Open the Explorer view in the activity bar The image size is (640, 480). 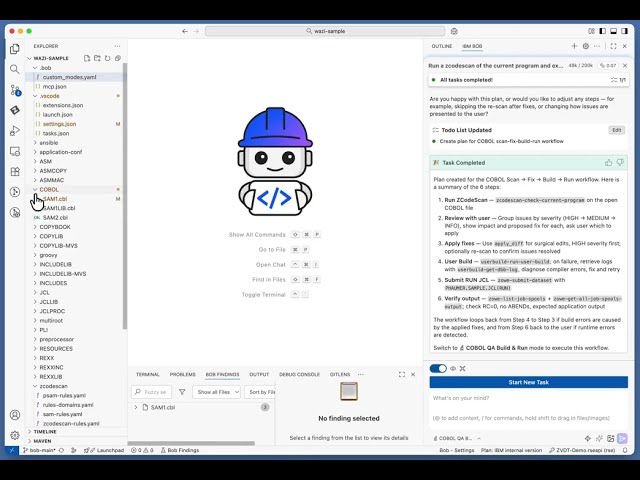15,49
